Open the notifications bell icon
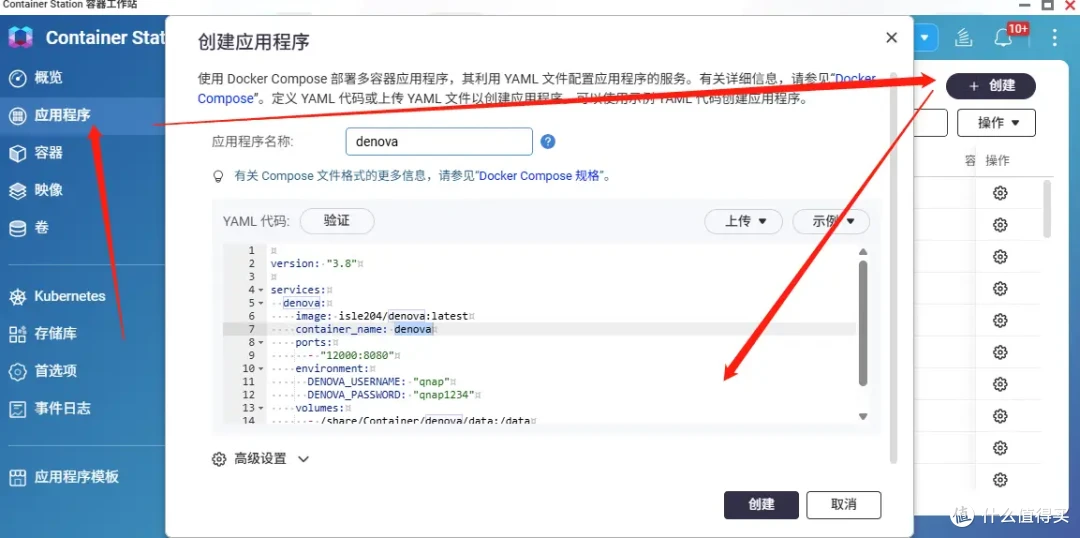 tap(1005, 37)
